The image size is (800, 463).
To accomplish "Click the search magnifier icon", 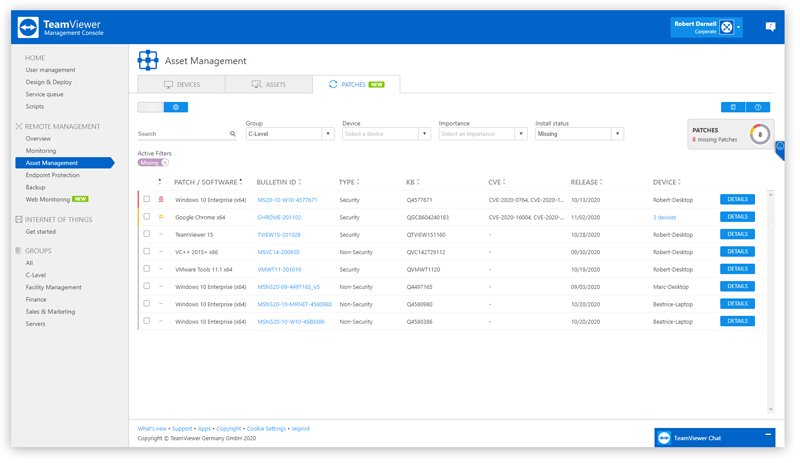I will (233, 134).
